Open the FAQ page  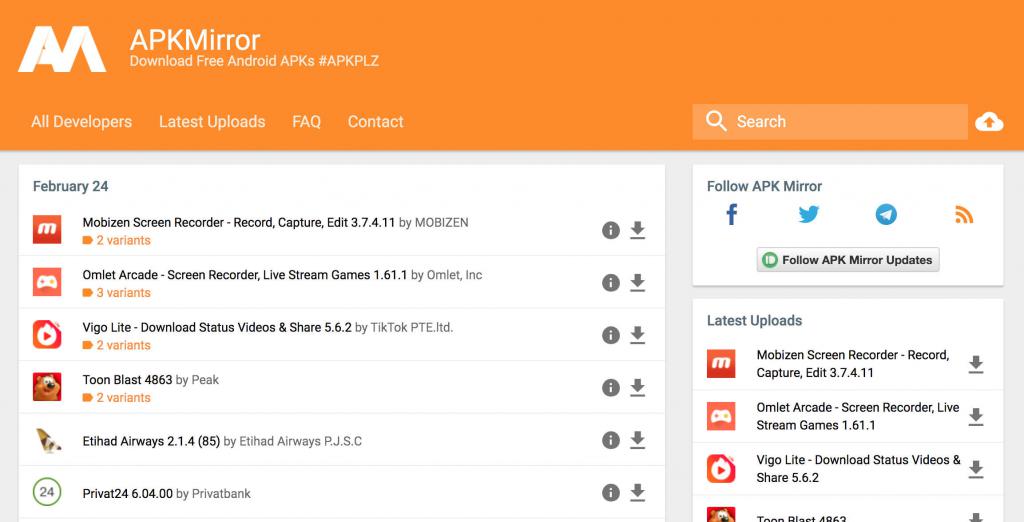coord(306,122)
